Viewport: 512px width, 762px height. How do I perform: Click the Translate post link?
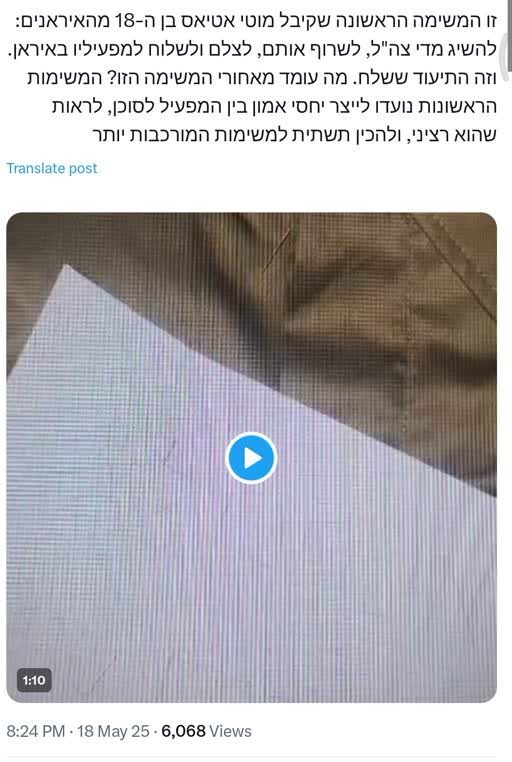pos(51,168)
